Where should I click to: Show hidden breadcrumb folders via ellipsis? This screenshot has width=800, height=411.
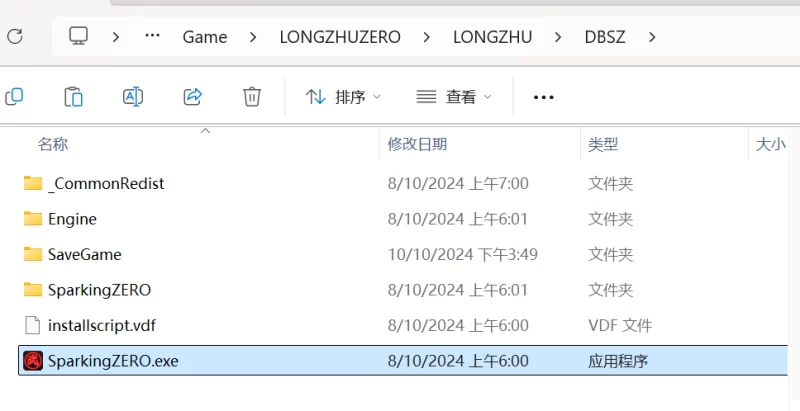pyautogui.click(x=152, y=36)
